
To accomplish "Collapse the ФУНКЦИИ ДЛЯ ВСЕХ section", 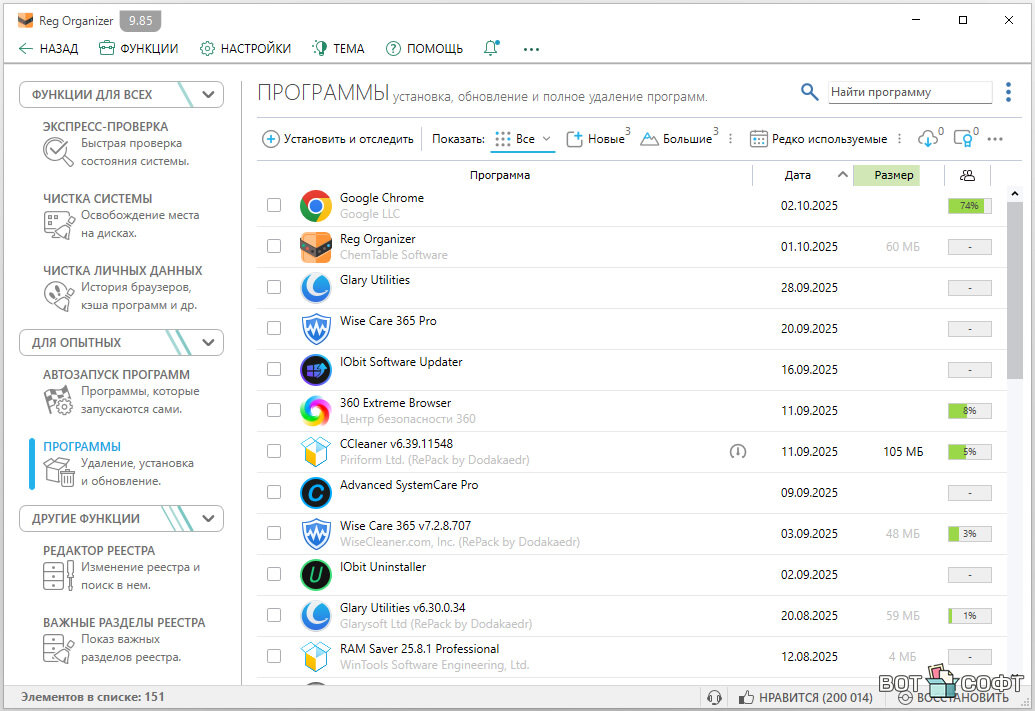I will (x=208, y=95).
